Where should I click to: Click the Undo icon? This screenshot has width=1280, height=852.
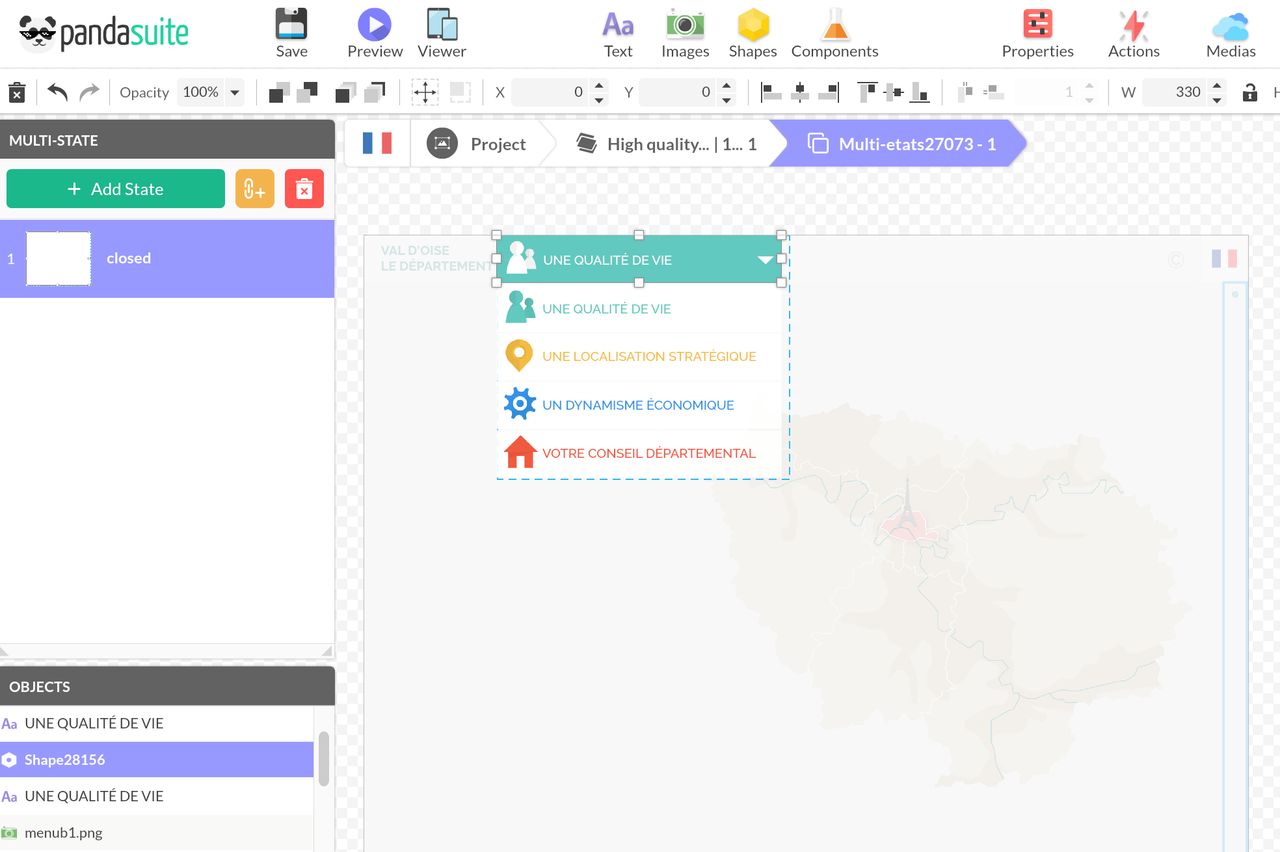click(x=57, y=91)
